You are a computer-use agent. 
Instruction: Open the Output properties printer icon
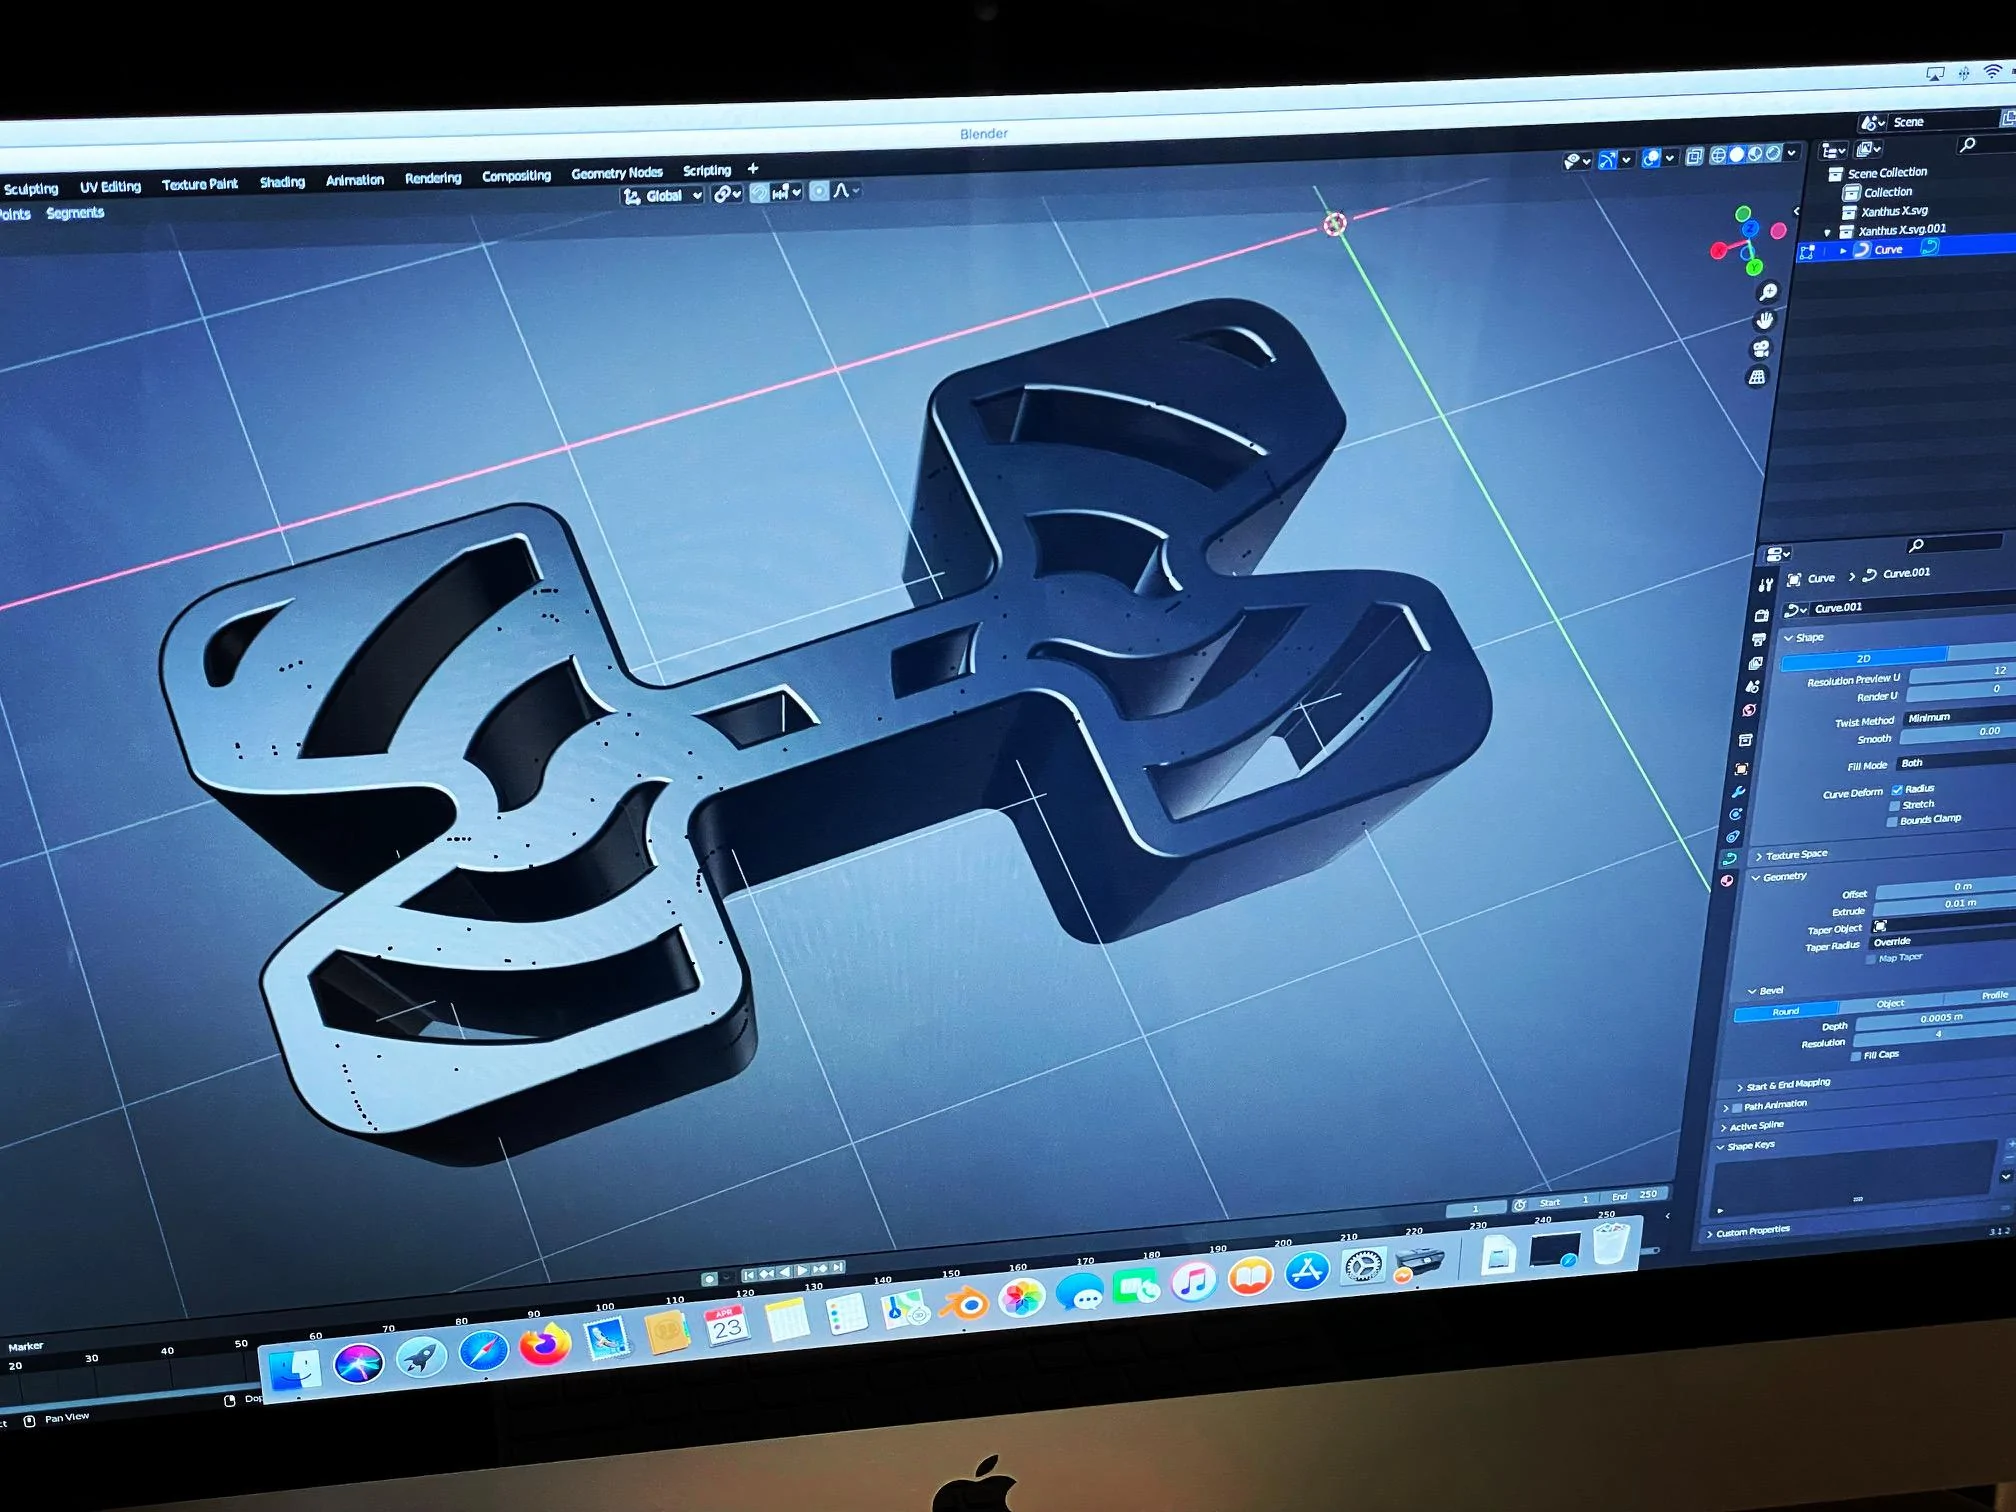click(1758, 639)
